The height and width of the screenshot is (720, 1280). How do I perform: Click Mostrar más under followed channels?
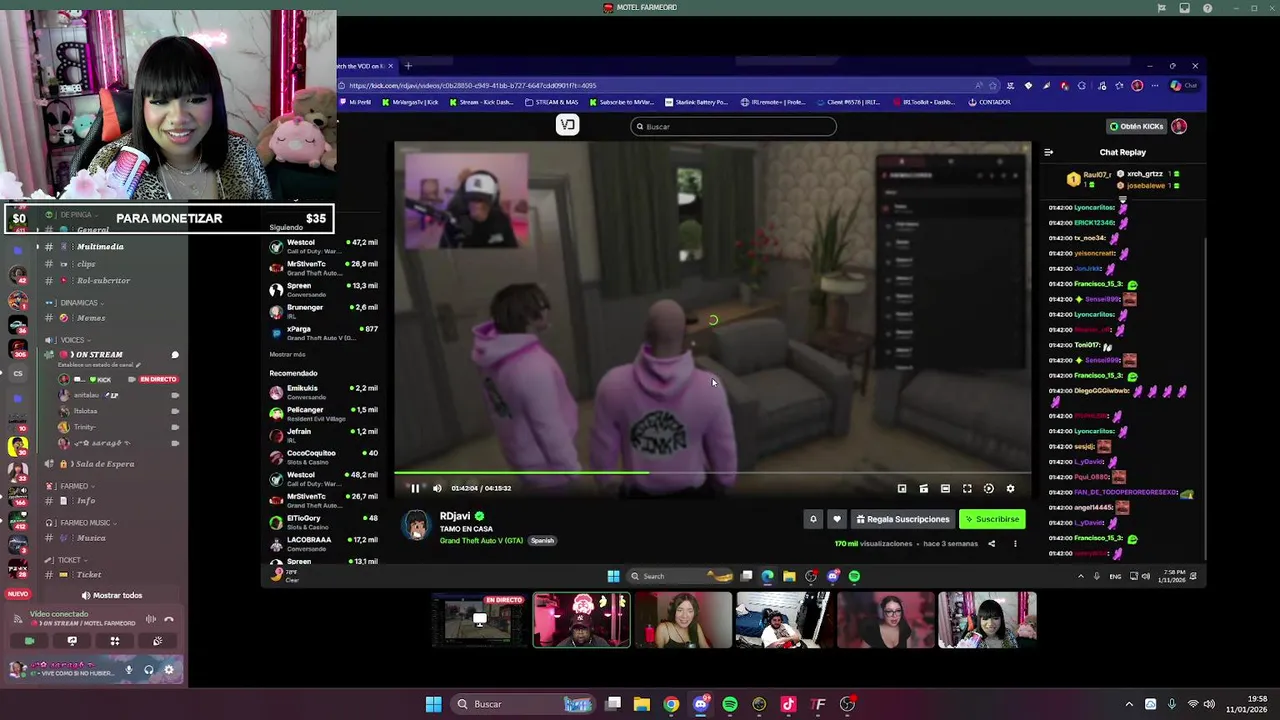pos(287,354)
